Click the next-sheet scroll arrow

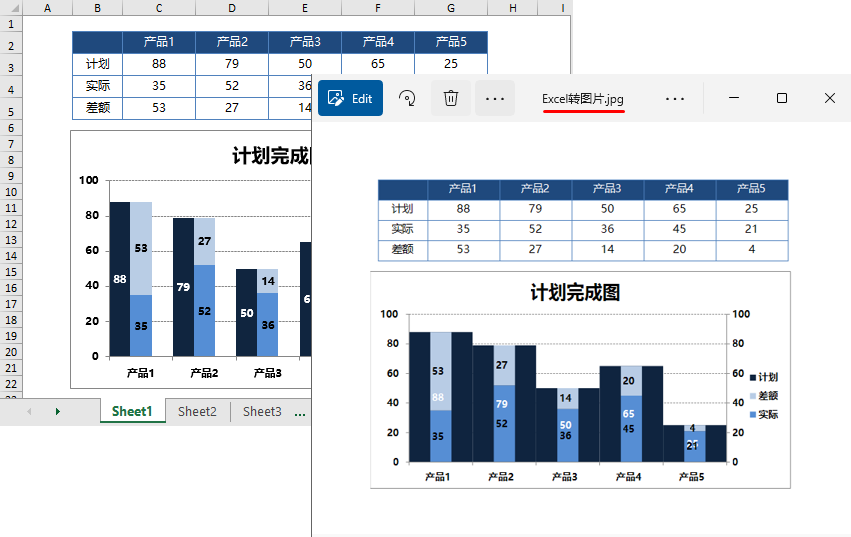58,412
